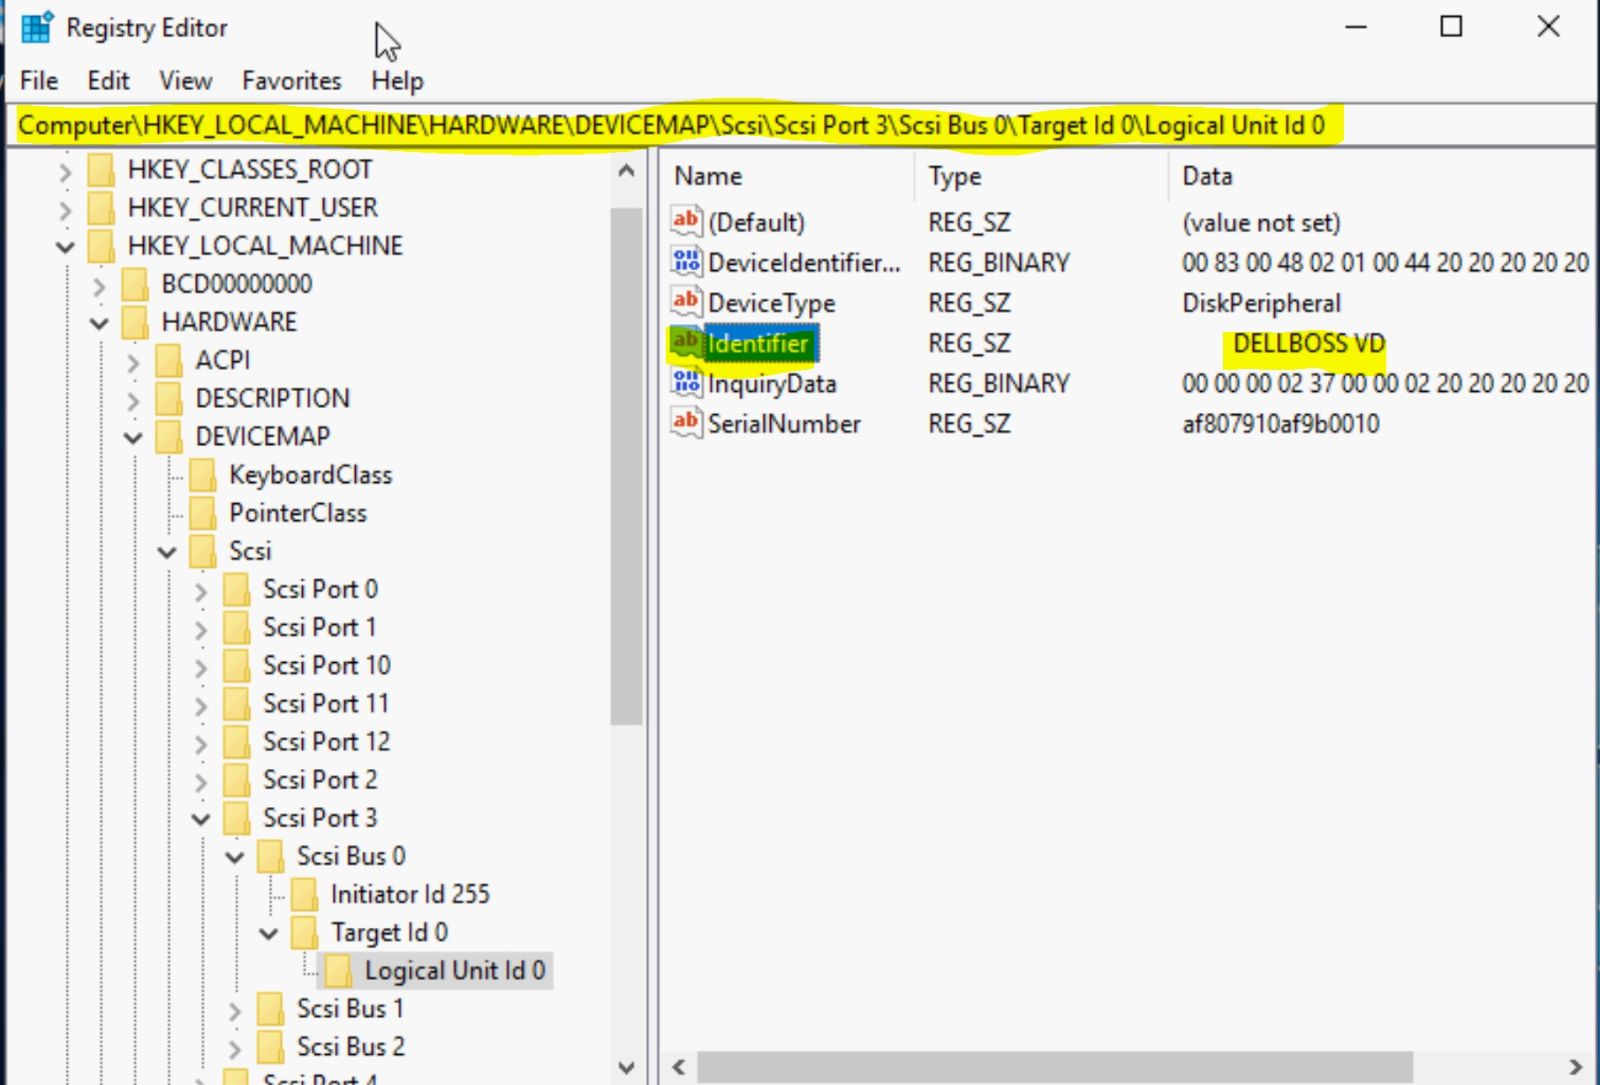Click the ab icon beside the Identifier value
Screen dimensions: 1600x1085
pos(685,342)
